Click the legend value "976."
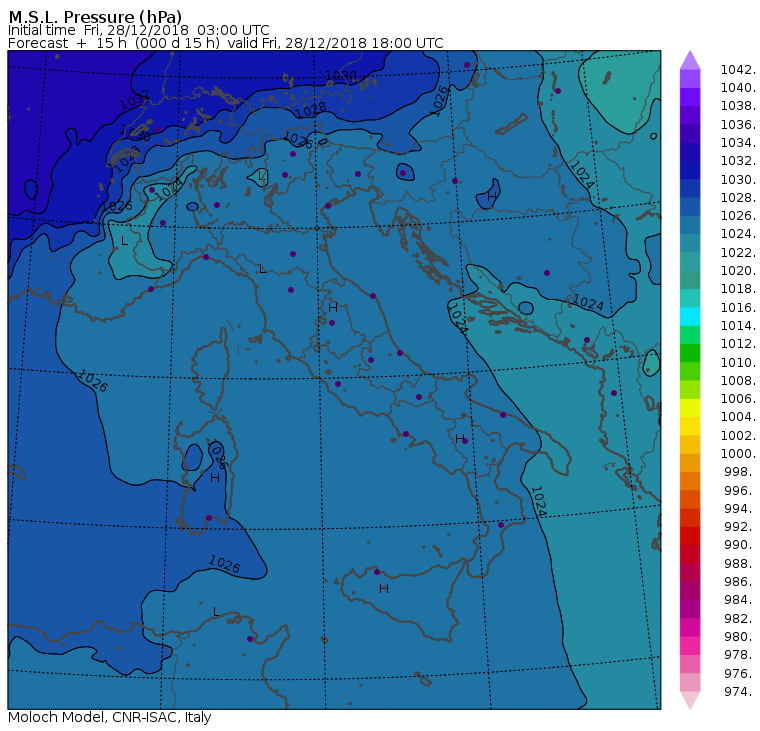Viewport: 760px width, 731px height. point(740,673)
